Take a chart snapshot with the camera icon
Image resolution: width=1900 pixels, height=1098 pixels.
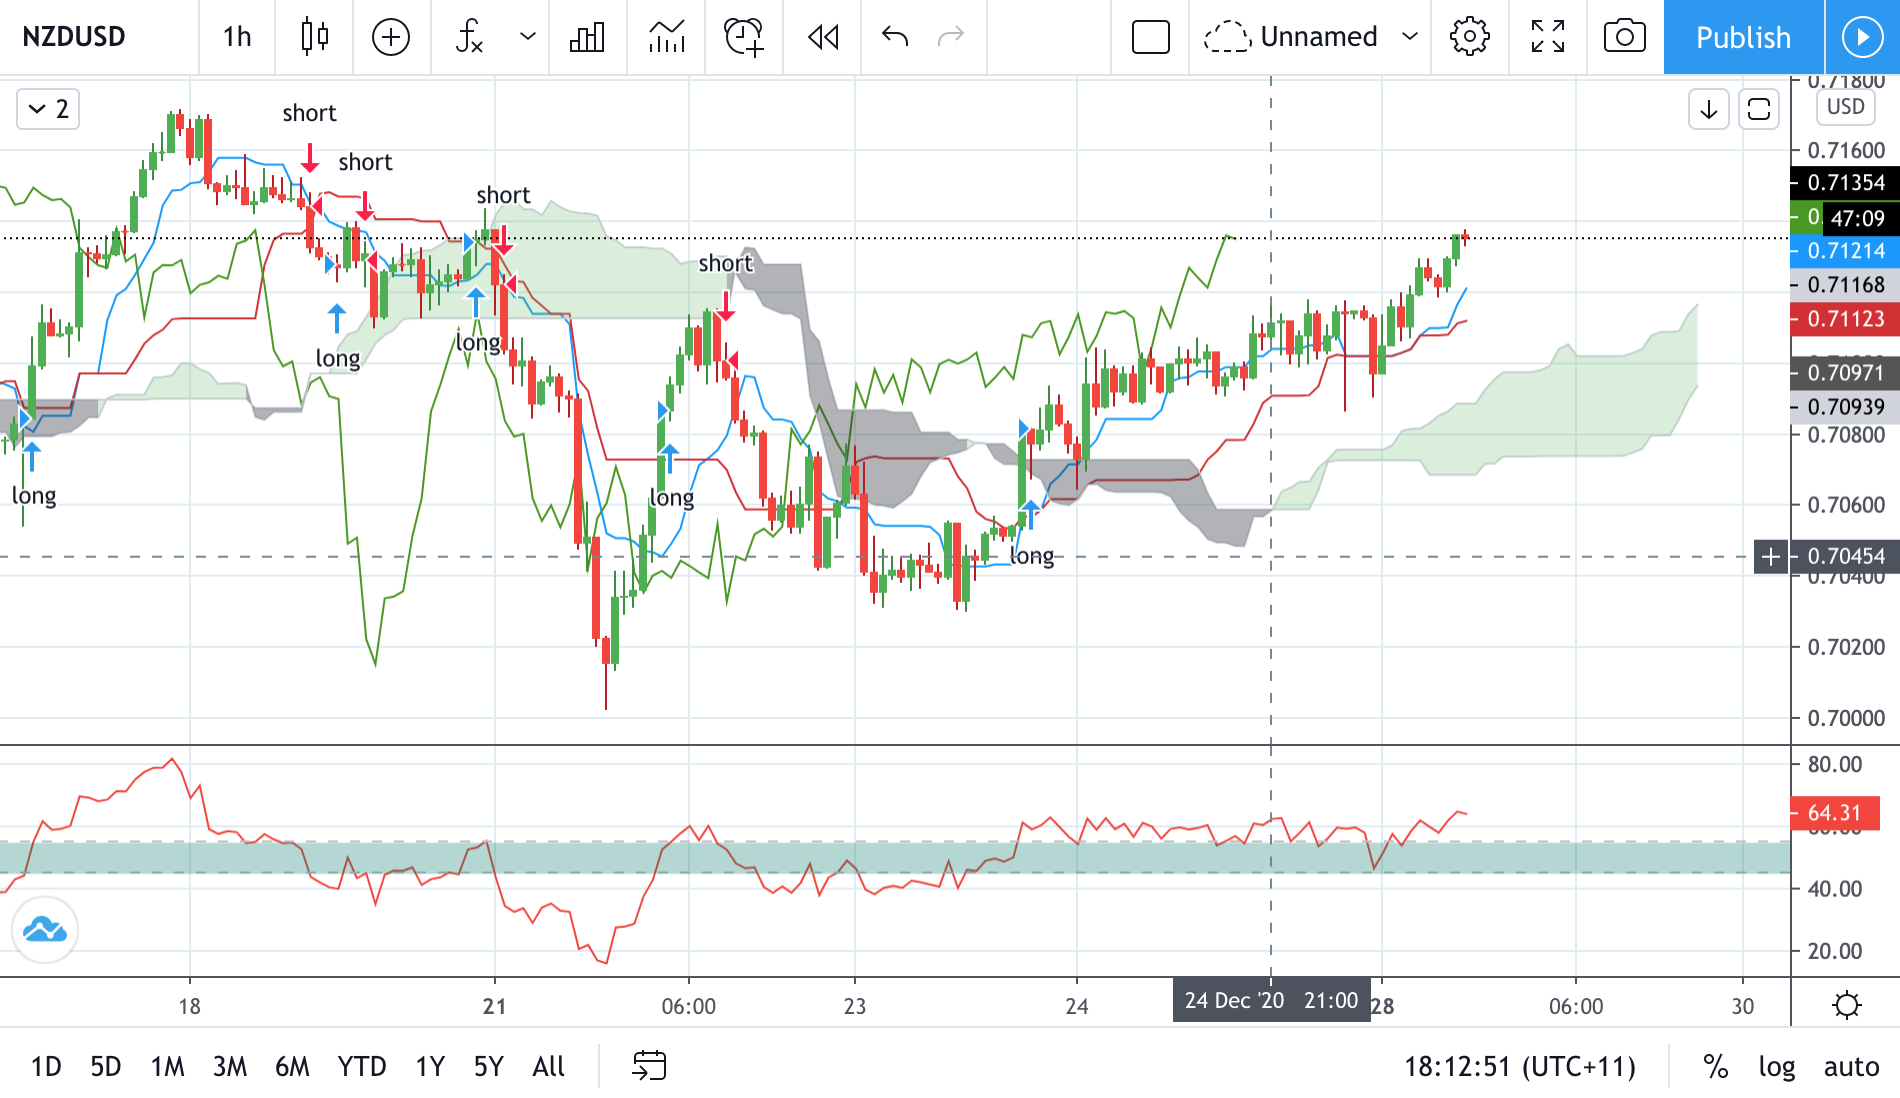(x=1625, y=37)
